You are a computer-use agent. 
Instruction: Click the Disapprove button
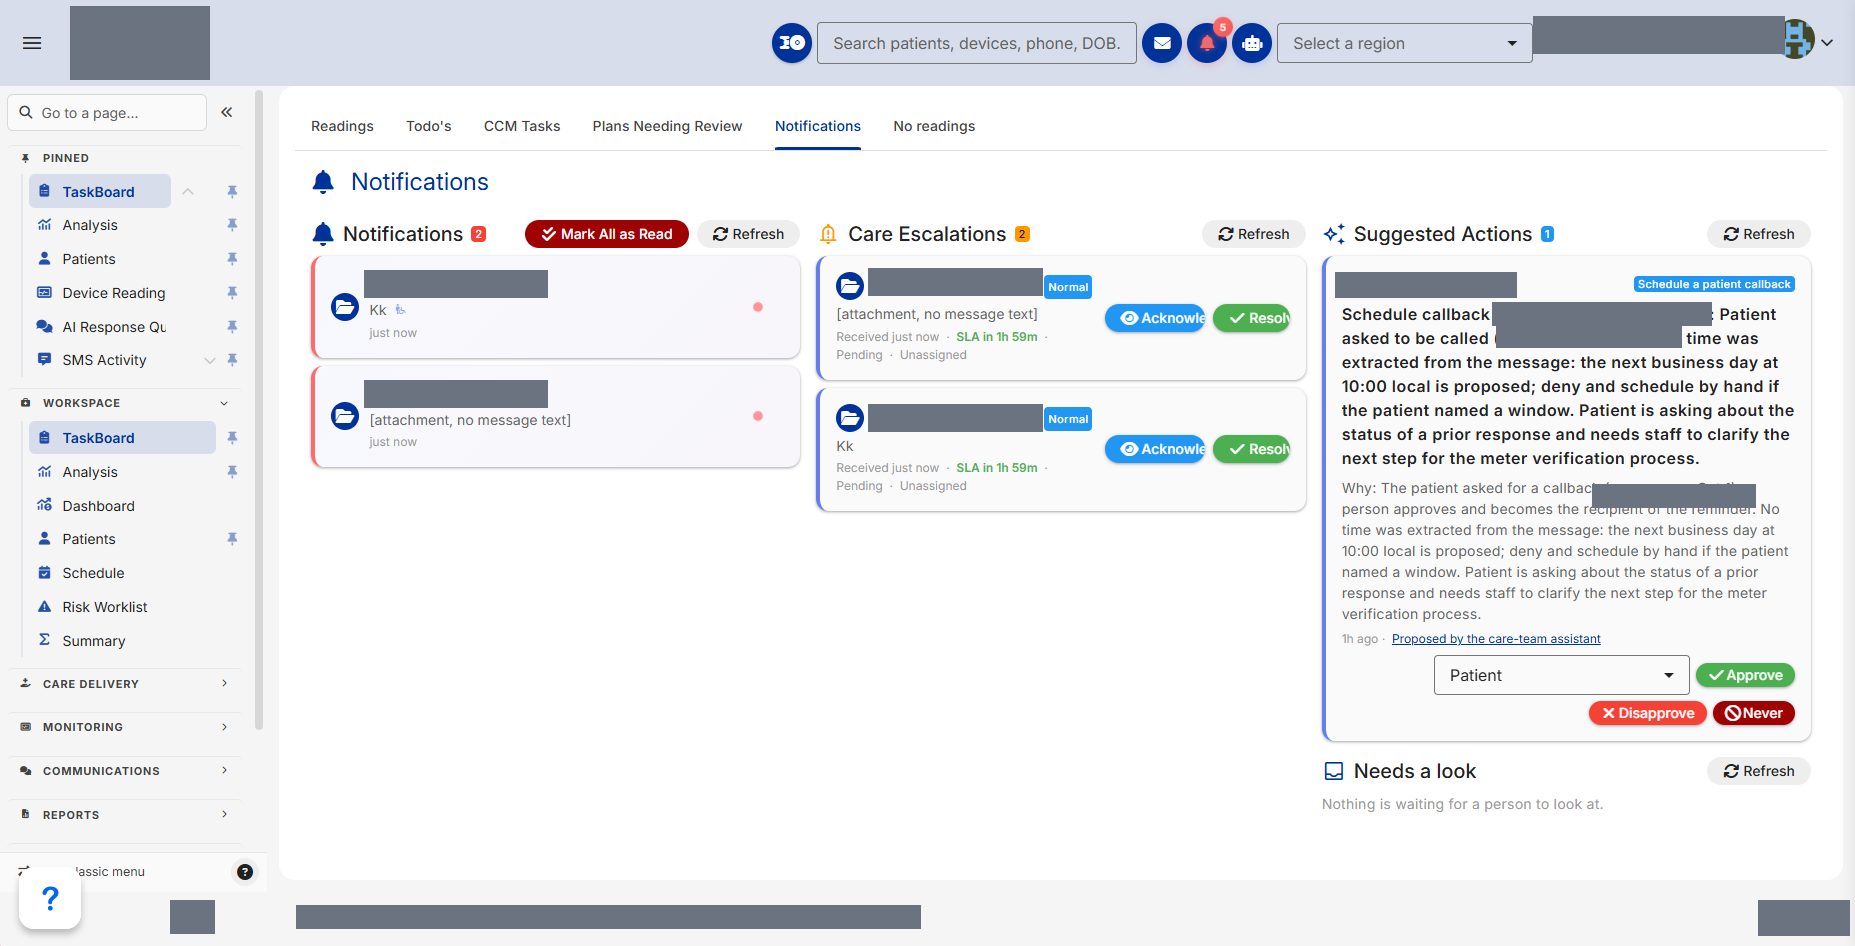click(1647, 713)
